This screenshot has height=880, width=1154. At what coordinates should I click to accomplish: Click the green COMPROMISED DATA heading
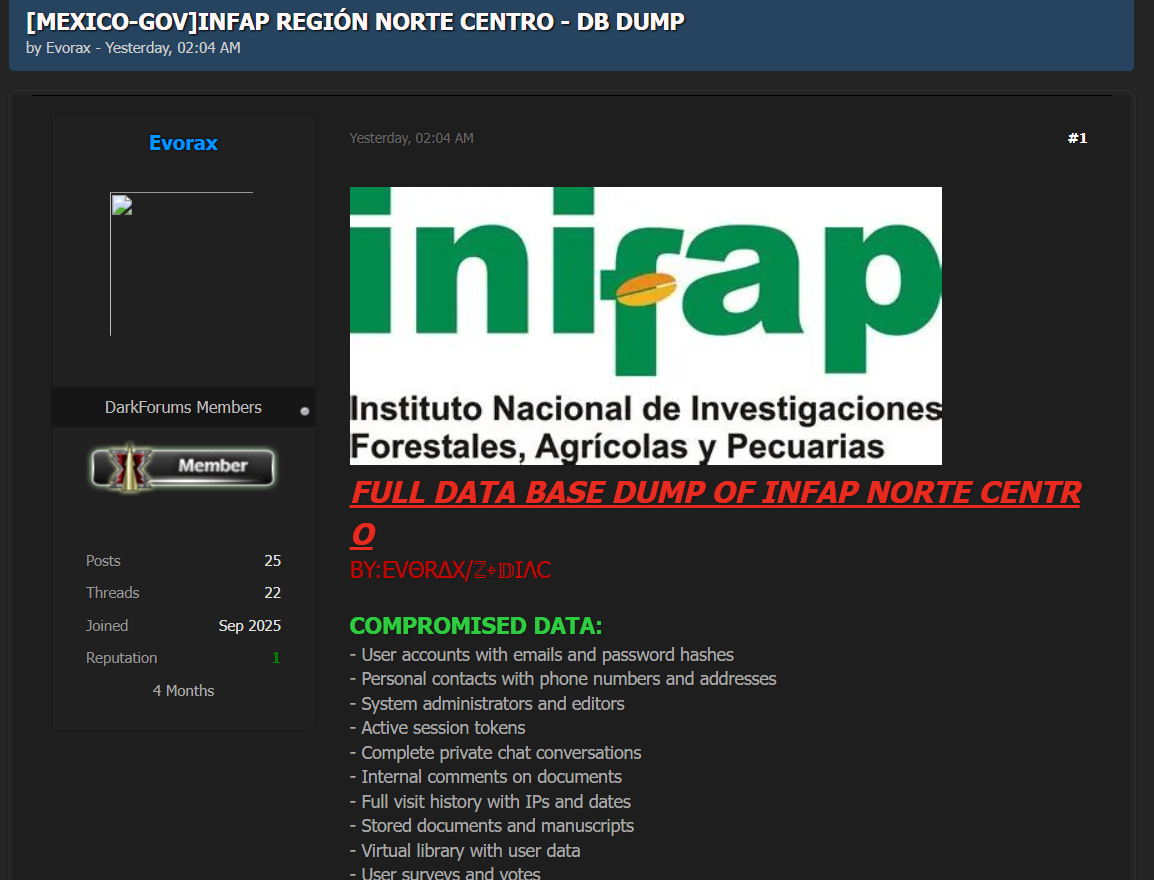click(x=476, y=626)
